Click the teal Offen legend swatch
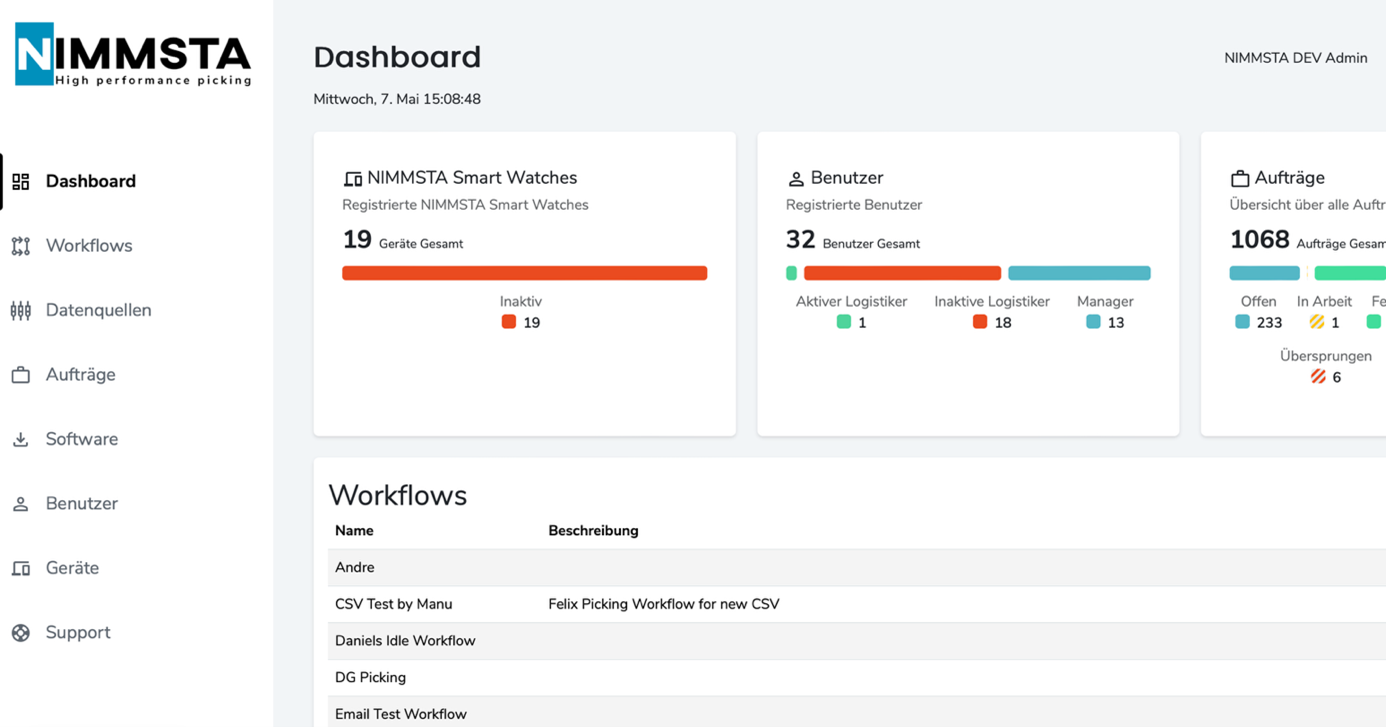1386x727 pixels. (1242, 322)
